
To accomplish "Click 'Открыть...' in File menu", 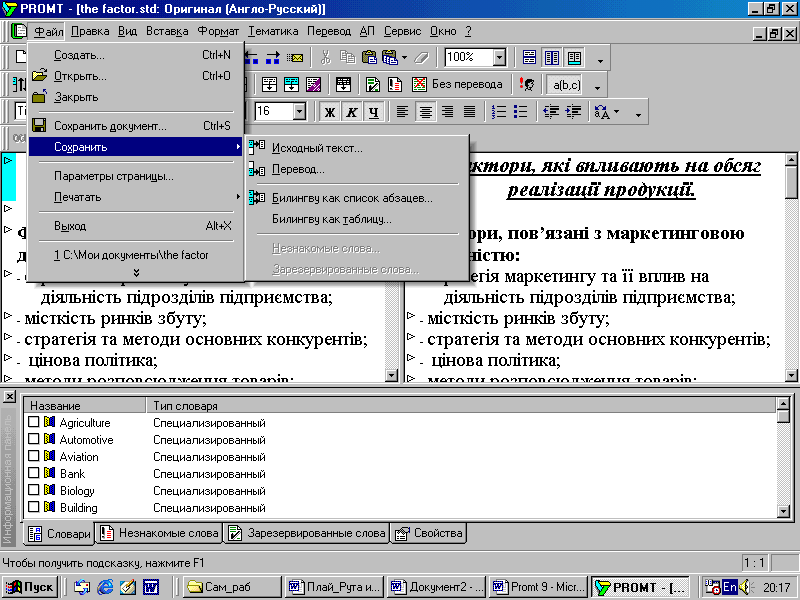I will (x=136, y=76).
